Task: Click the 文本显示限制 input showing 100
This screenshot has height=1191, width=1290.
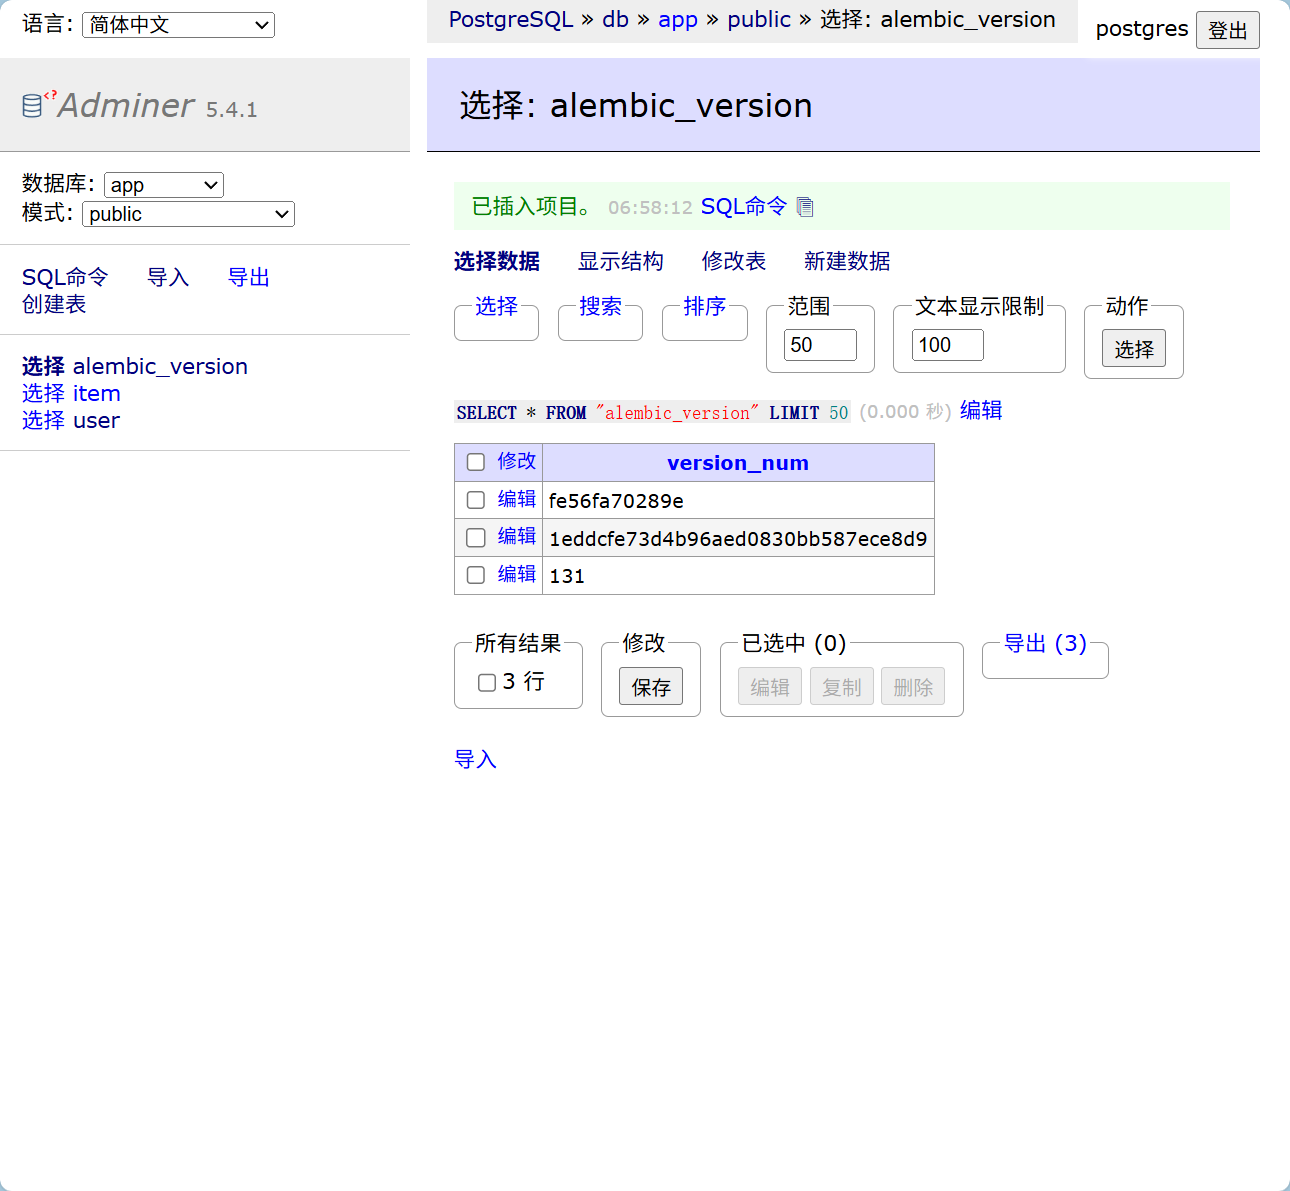Action: pyautogui.click(x=946, y=344)
